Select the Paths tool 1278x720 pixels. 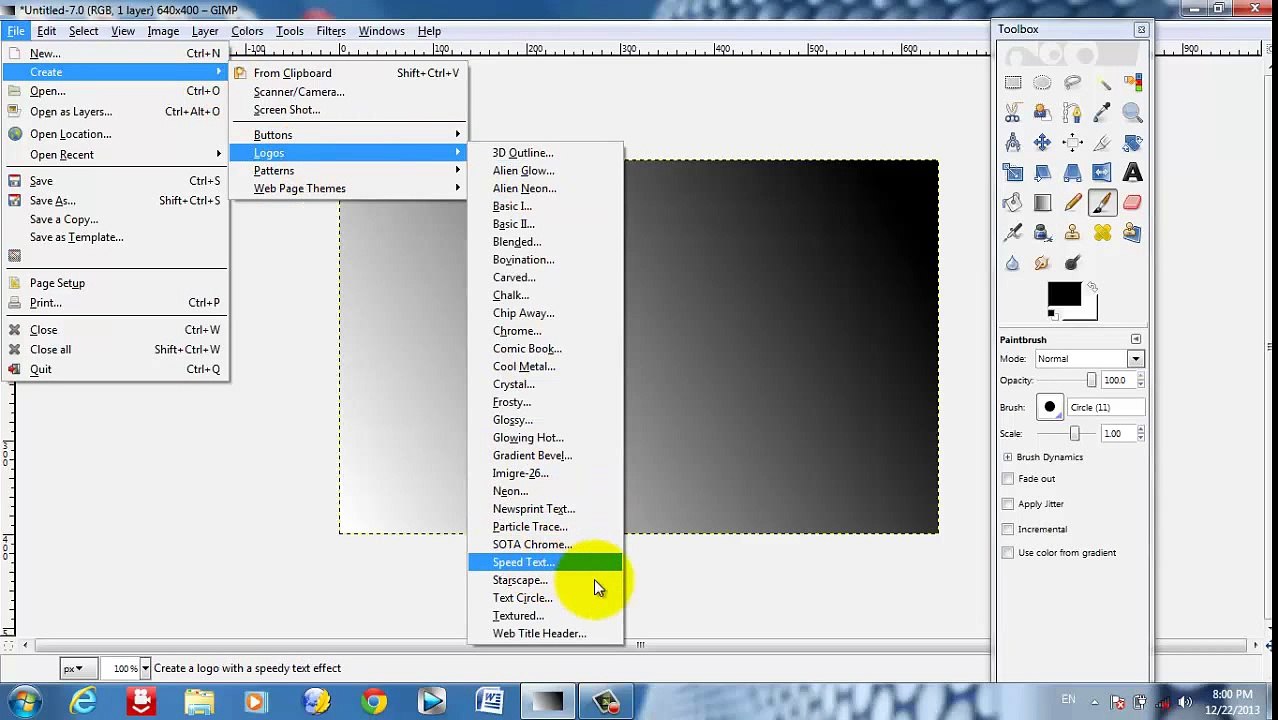pyautogui.click(x=1072, y=113)
